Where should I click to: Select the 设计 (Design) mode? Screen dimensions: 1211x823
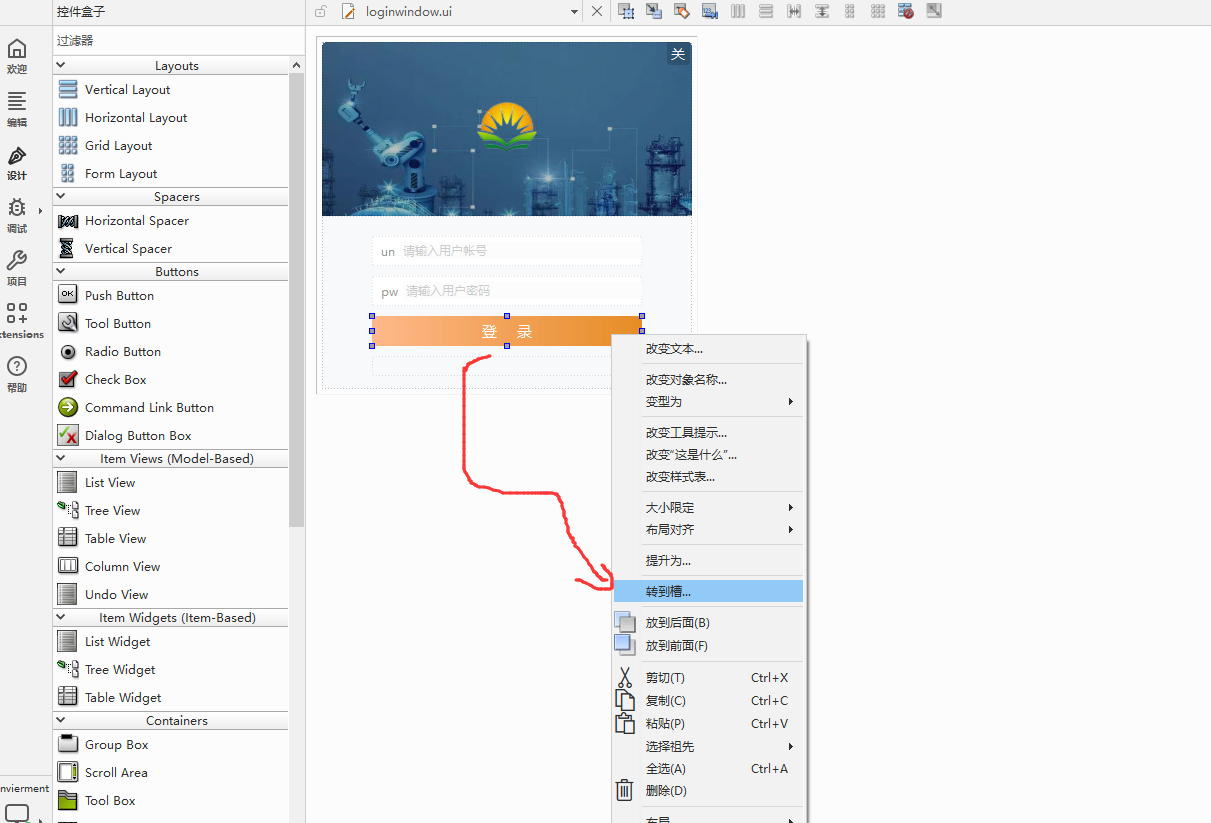coord(17,162)
